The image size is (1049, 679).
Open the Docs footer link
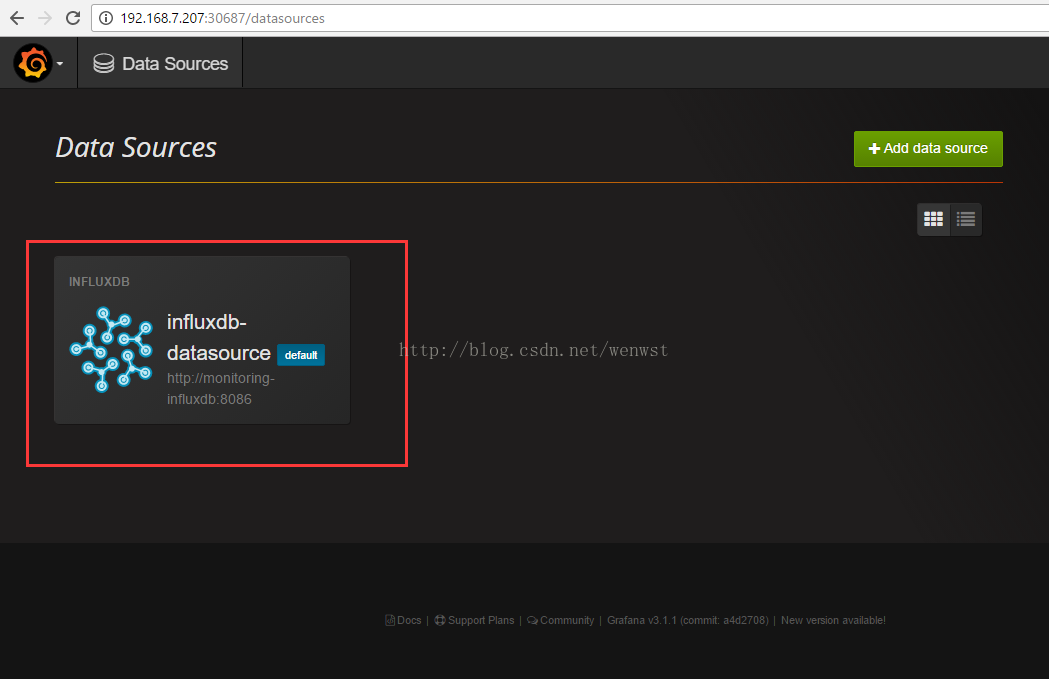(403, 620)
